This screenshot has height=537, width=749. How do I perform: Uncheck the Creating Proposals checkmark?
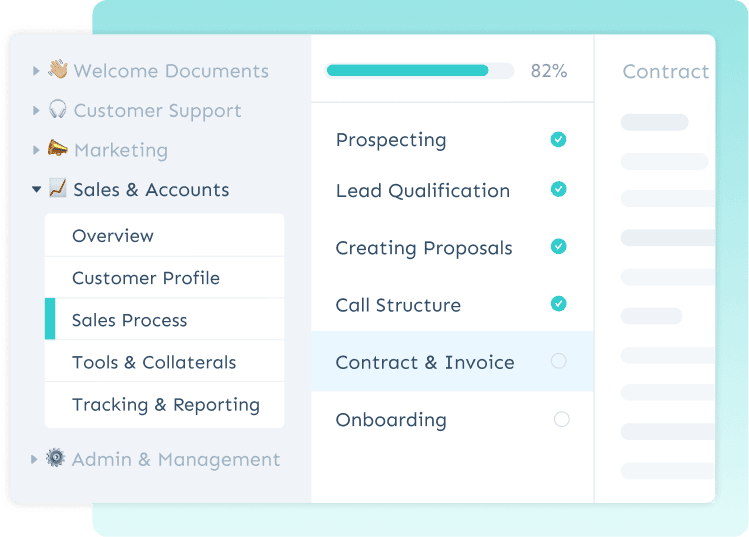[558, 246]
